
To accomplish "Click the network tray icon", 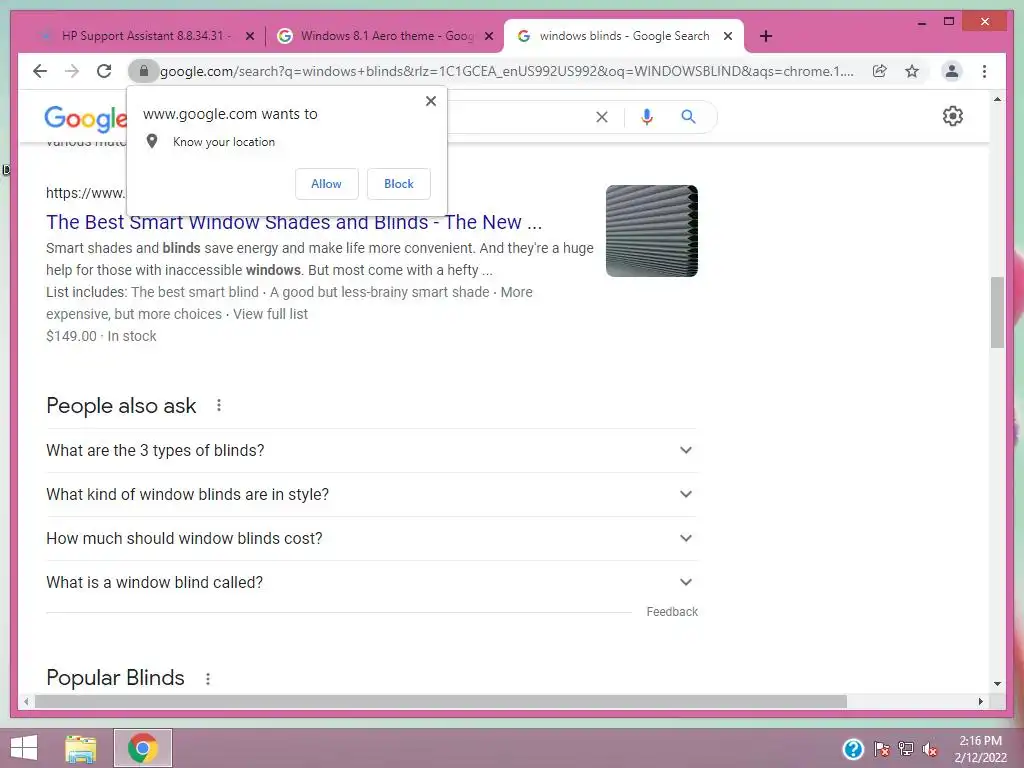I will pyautogui.click(x=906, y=749).
